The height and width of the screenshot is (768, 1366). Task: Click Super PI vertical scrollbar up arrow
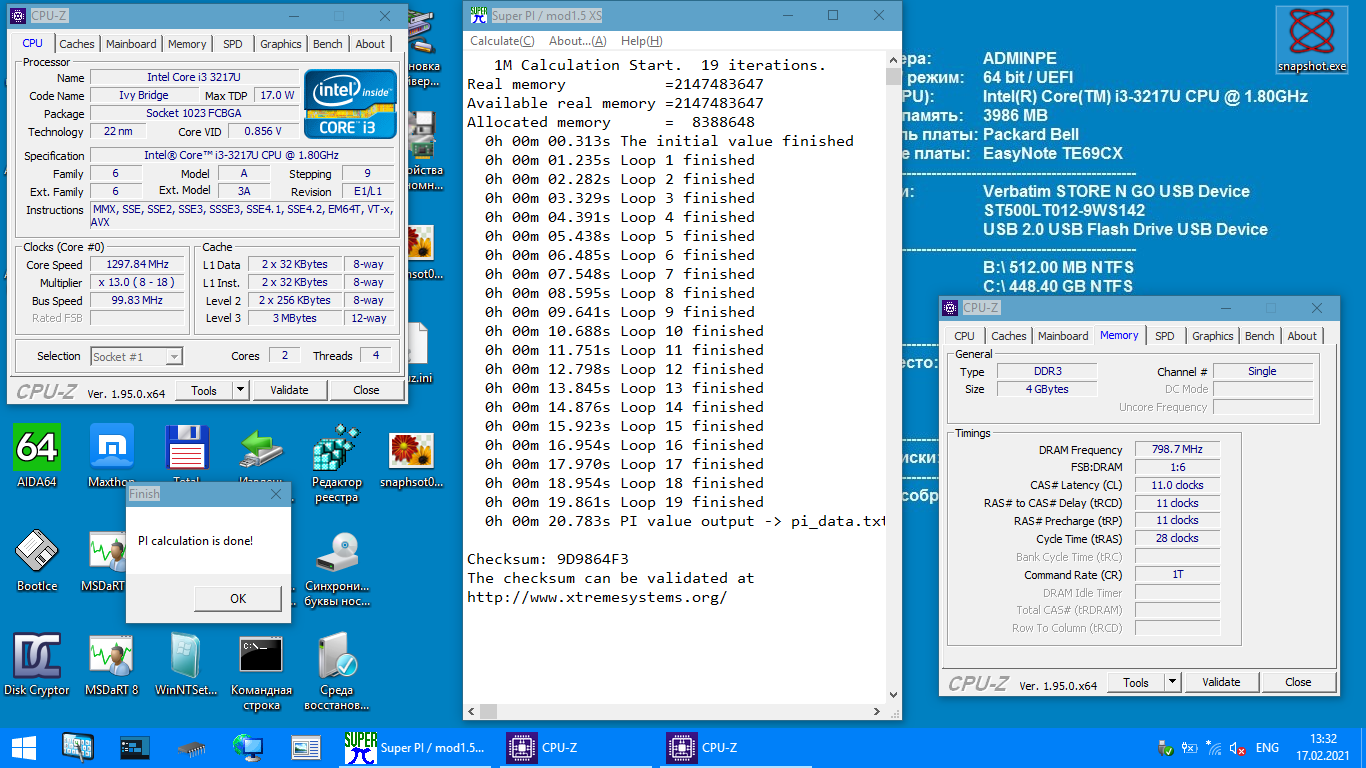(893, 60)
